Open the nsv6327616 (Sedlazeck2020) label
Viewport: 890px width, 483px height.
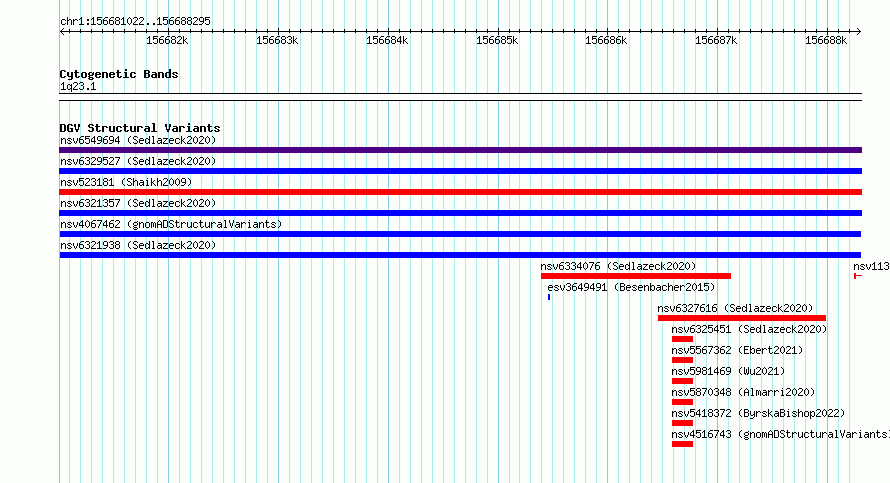click(735, 308)
